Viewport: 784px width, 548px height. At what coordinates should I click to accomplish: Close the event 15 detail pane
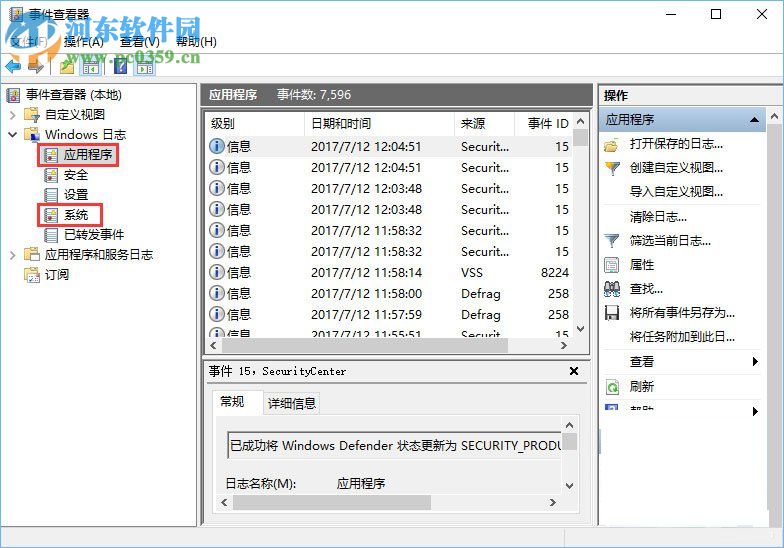pos(574,371)
